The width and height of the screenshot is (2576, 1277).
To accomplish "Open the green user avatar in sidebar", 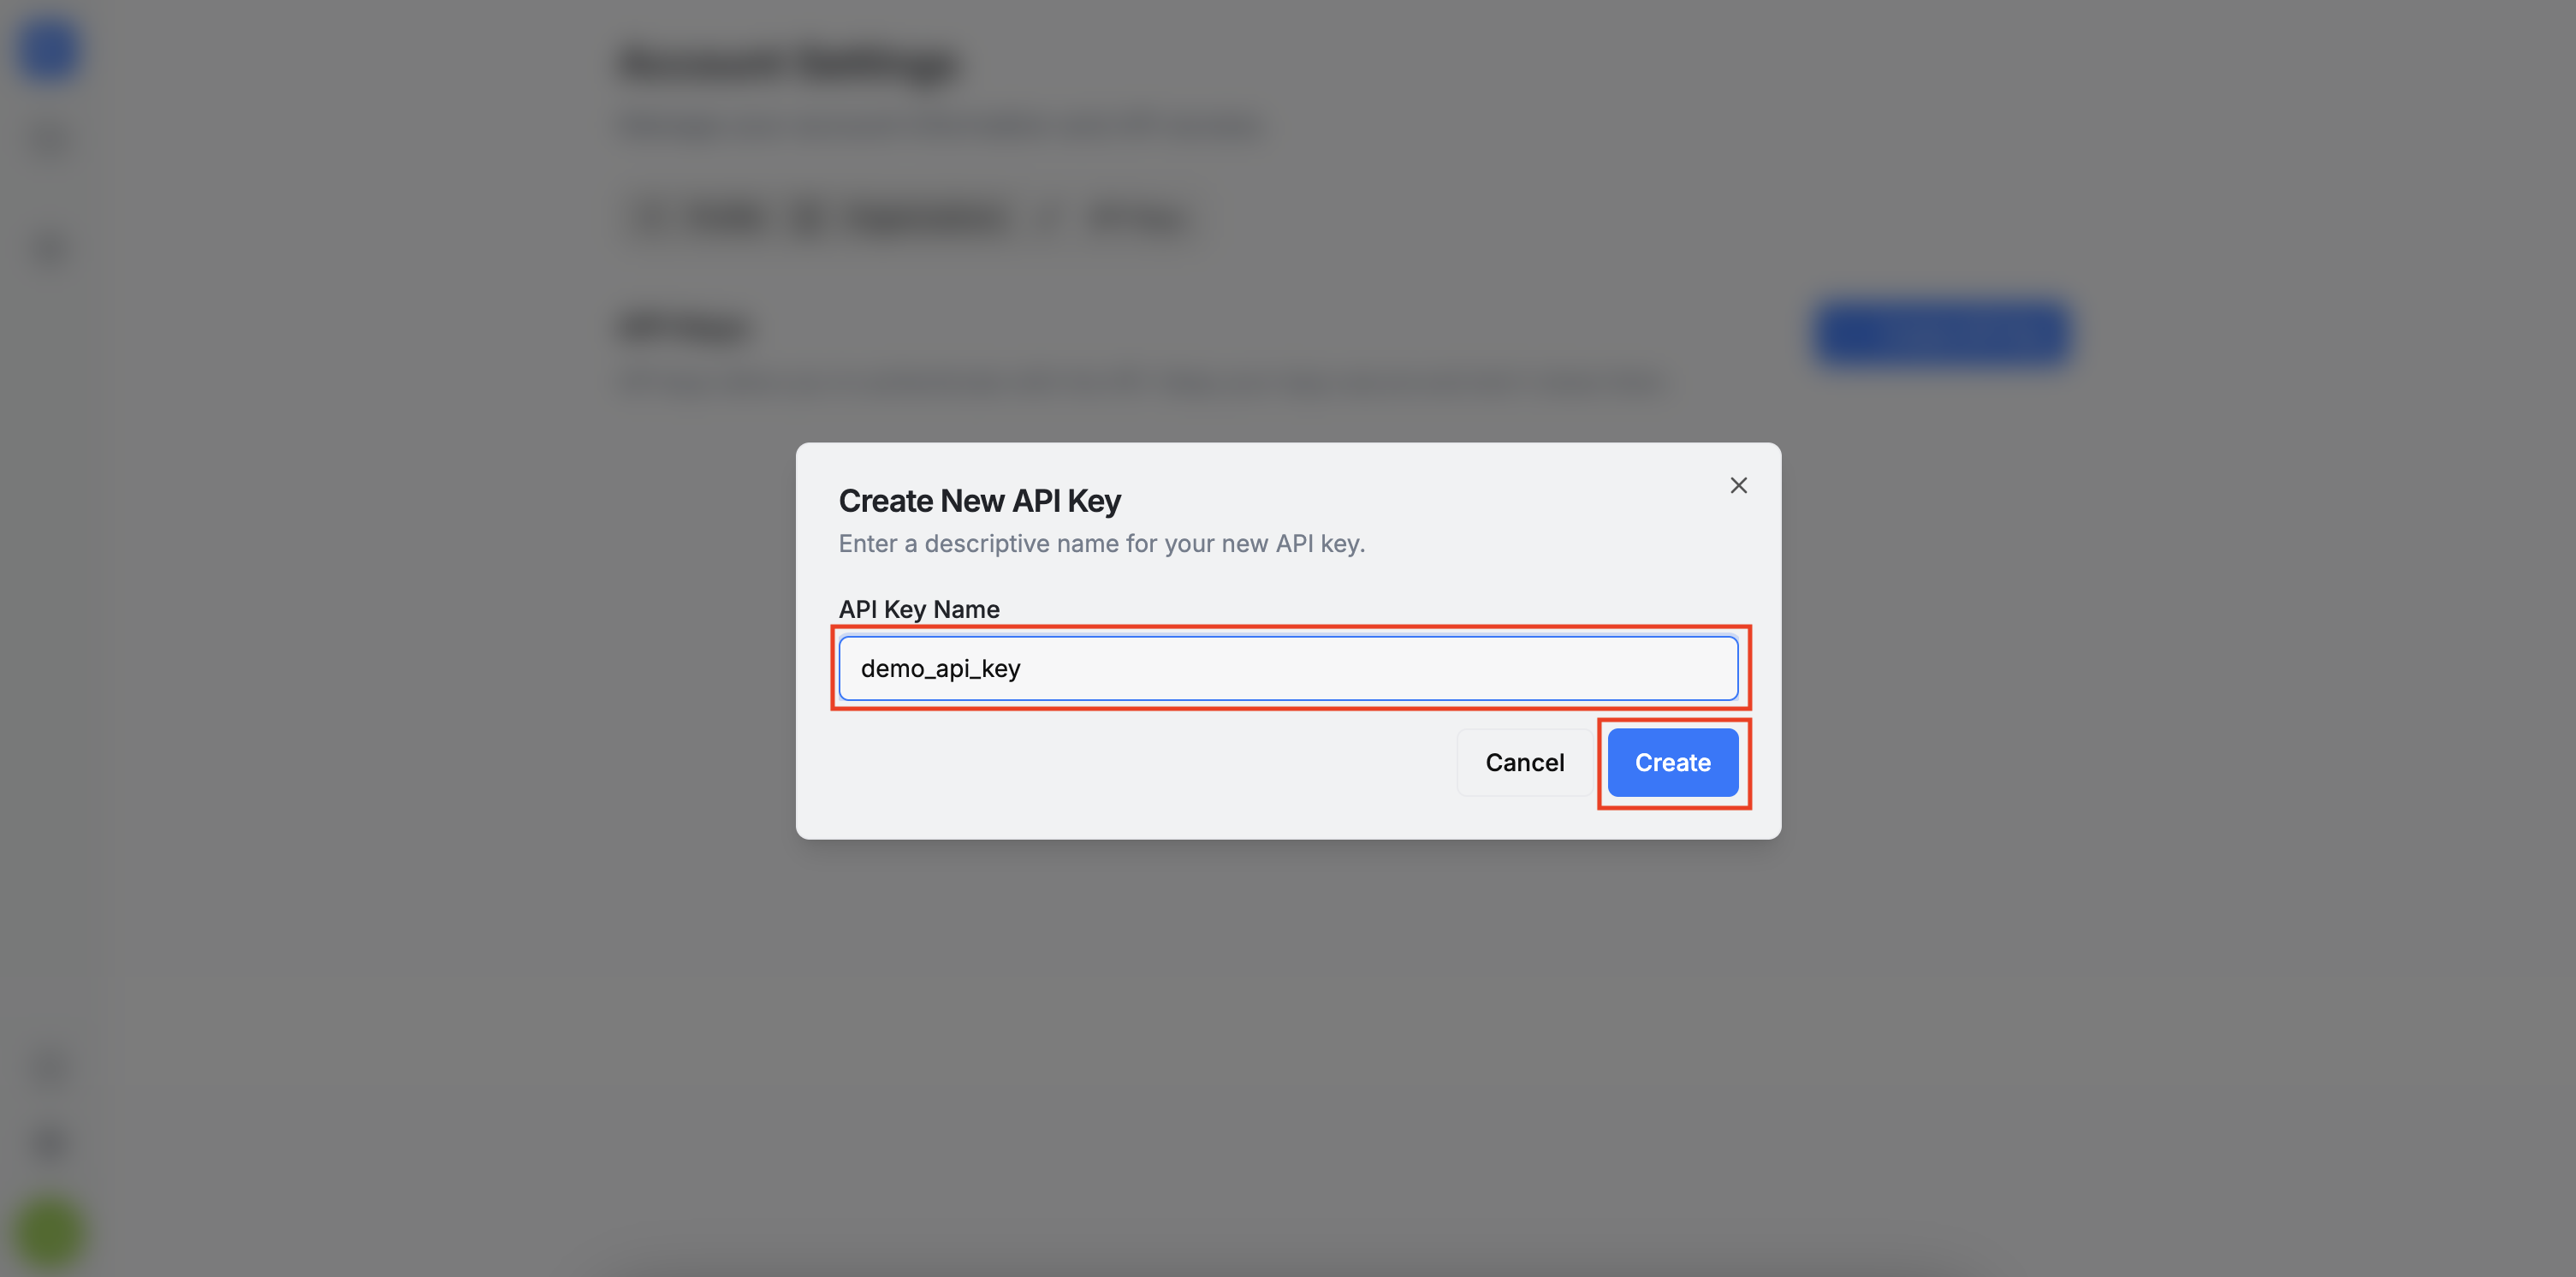I will [x=49, y=1232].
